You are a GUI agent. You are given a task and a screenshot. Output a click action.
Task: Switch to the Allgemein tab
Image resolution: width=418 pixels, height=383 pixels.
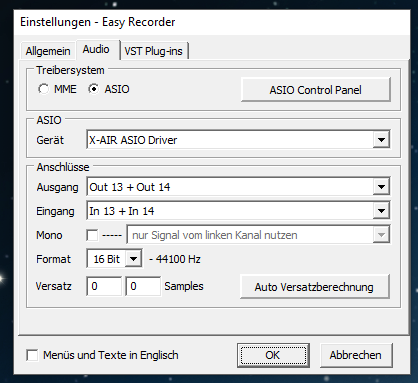(48, 51)
